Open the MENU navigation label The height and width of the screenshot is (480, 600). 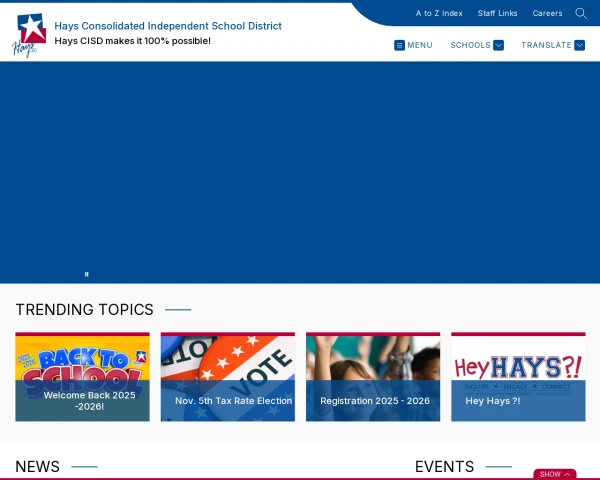(x=420, y=45)
